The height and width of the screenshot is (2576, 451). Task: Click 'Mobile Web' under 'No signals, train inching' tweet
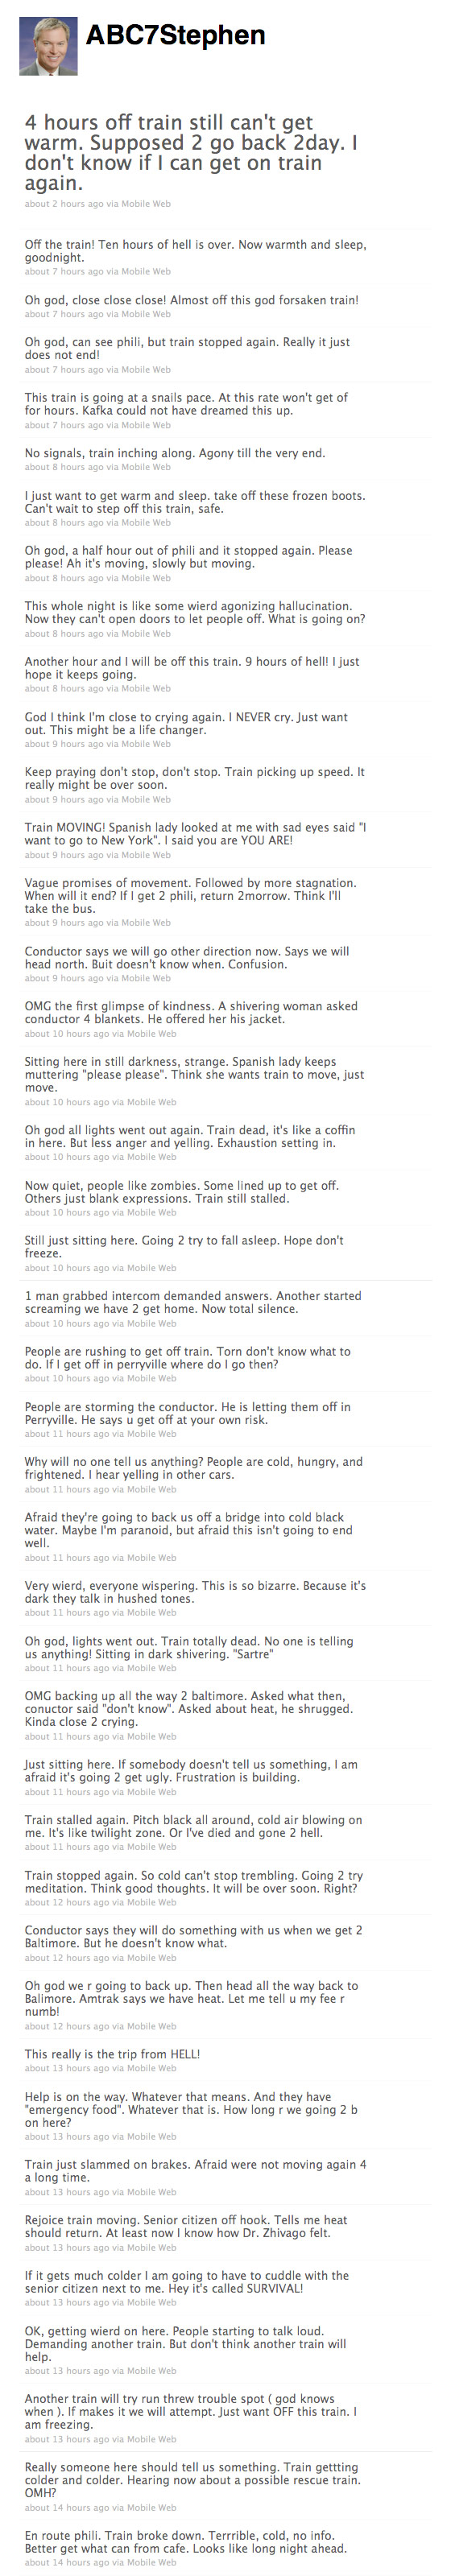pos(146,467)
